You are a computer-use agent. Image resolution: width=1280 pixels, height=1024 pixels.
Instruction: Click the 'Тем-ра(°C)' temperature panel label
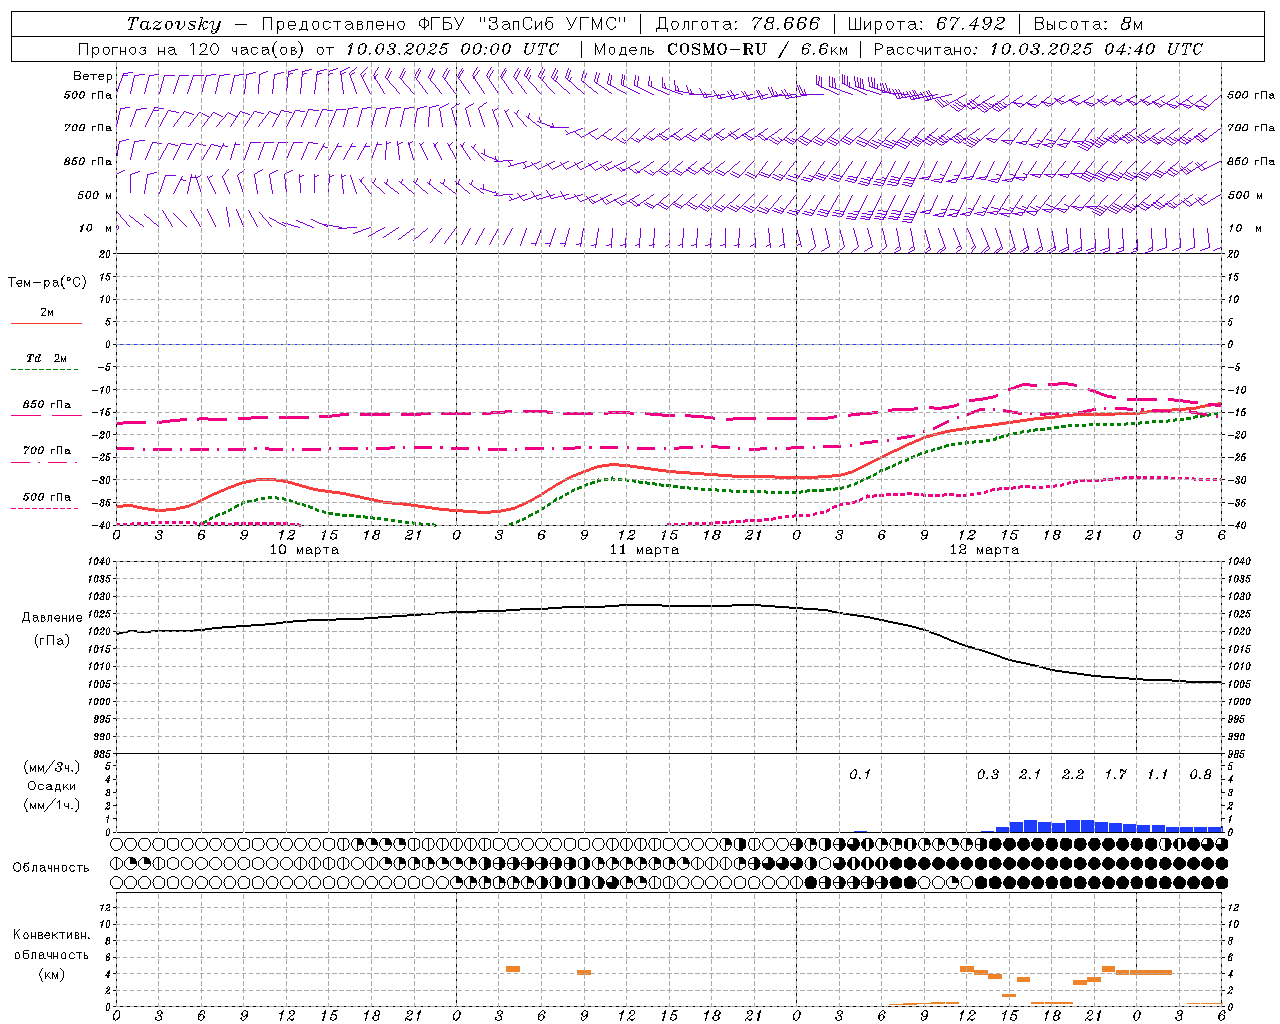click(x=47, y=283)
